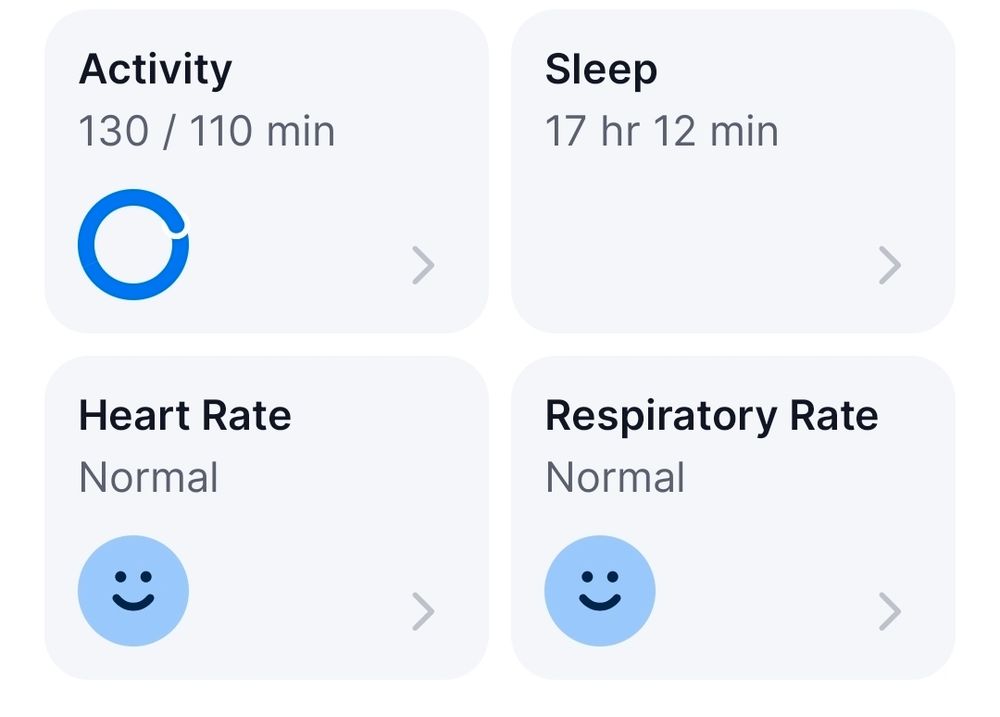The width and height of the screenshot is (1000, 717).
Task: Expand the Sleep card using its chevron
Action: (x=889, y=265)
